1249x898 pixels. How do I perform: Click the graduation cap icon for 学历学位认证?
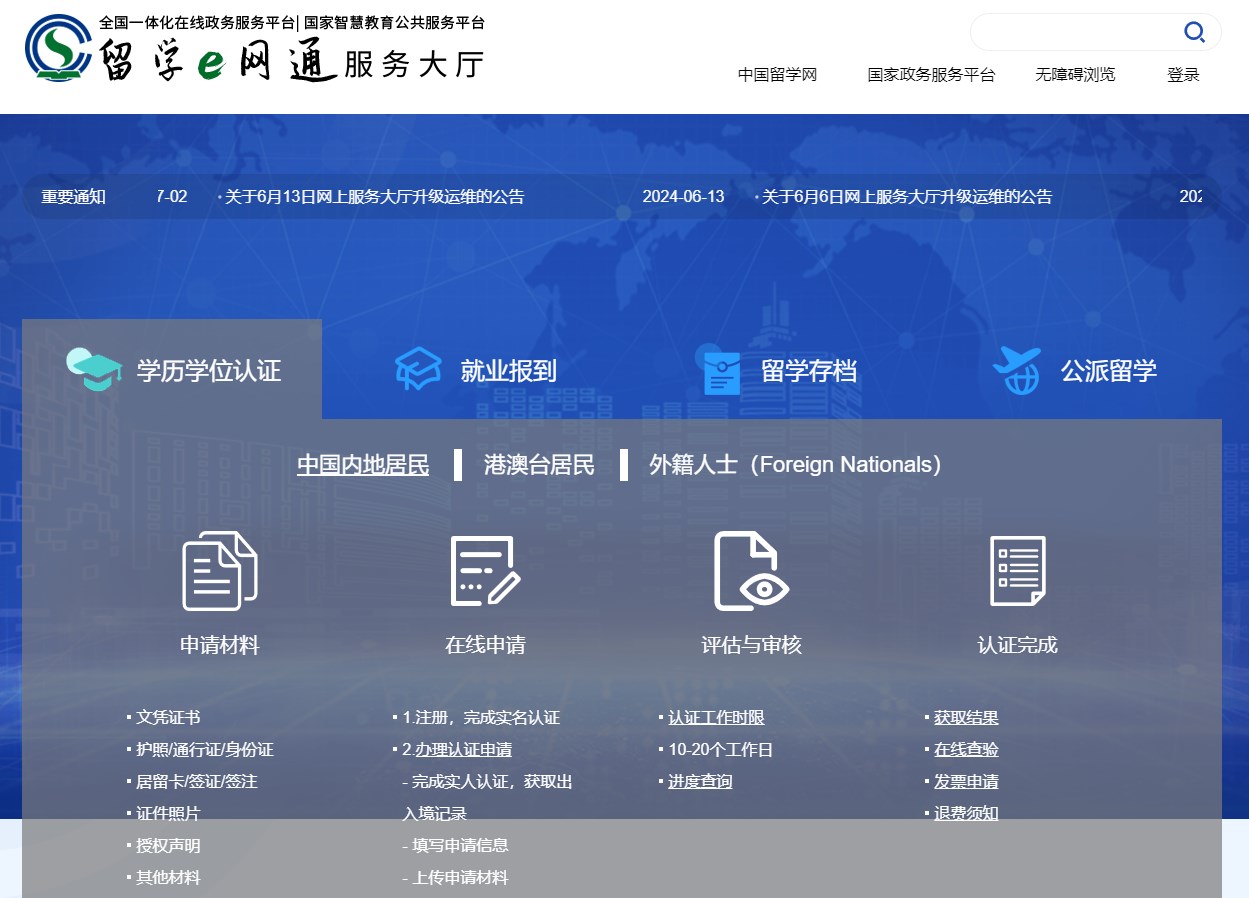click(94, 370)
